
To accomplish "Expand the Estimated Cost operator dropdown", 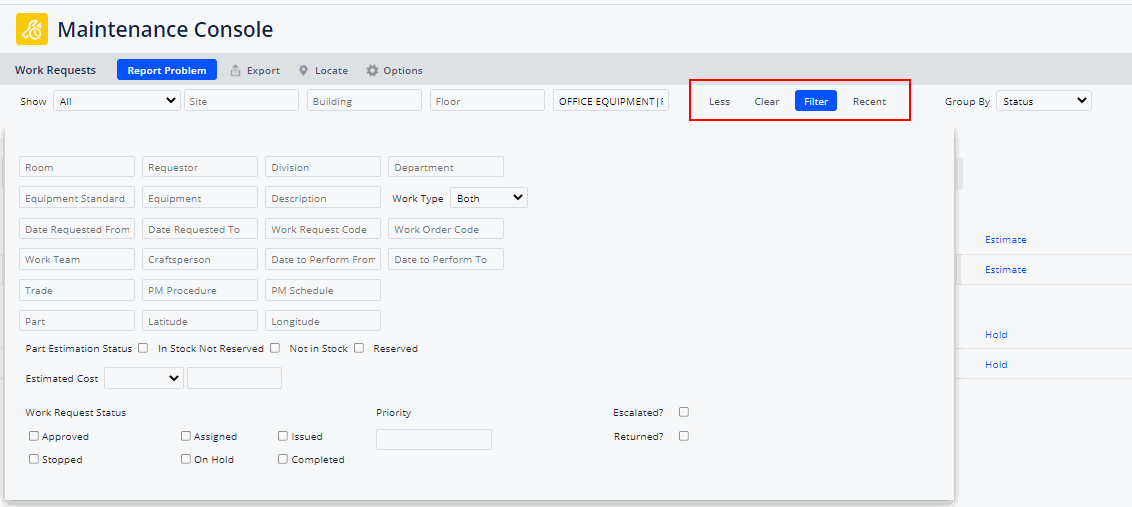I will (143, 378).
